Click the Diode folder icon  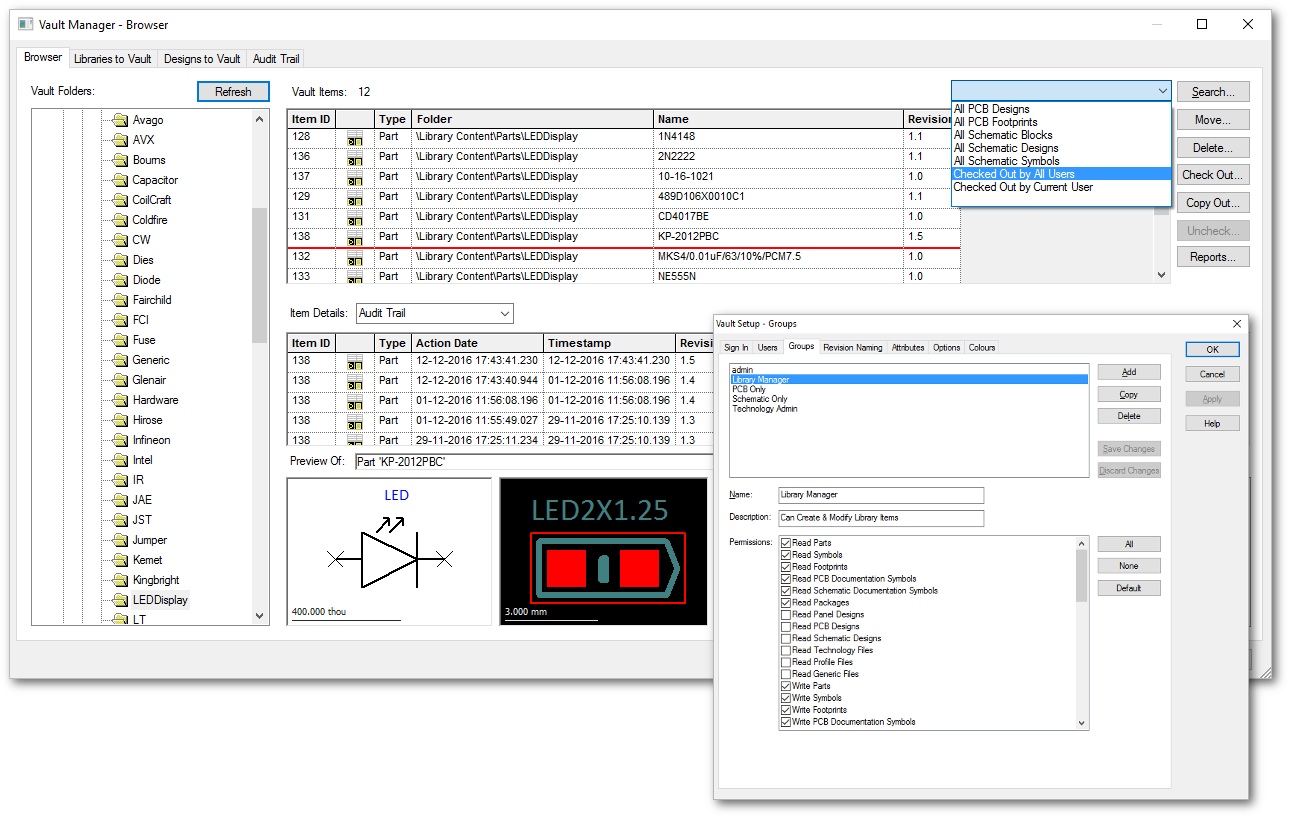point(120,280)
